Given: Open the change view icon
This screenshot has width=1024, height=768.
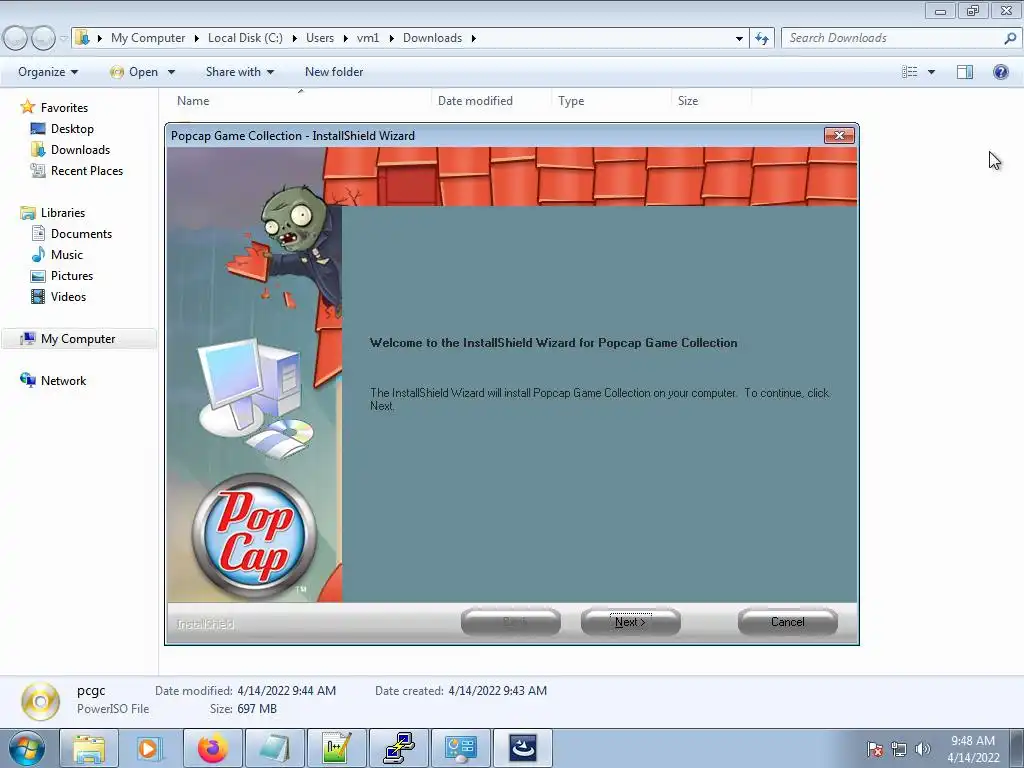Looking at the screenshot, I should point(910,72).
